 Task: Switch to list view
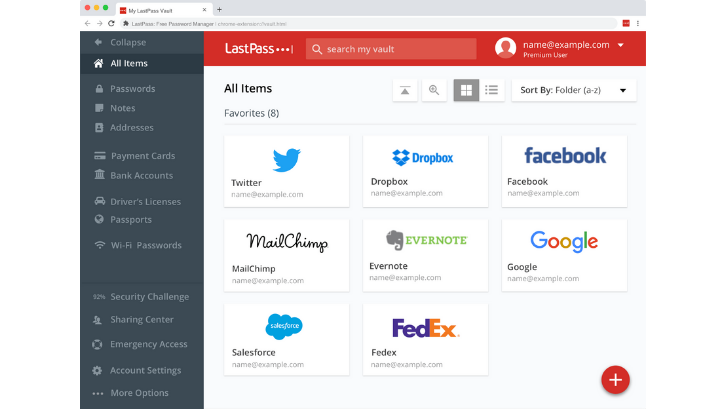492,90
